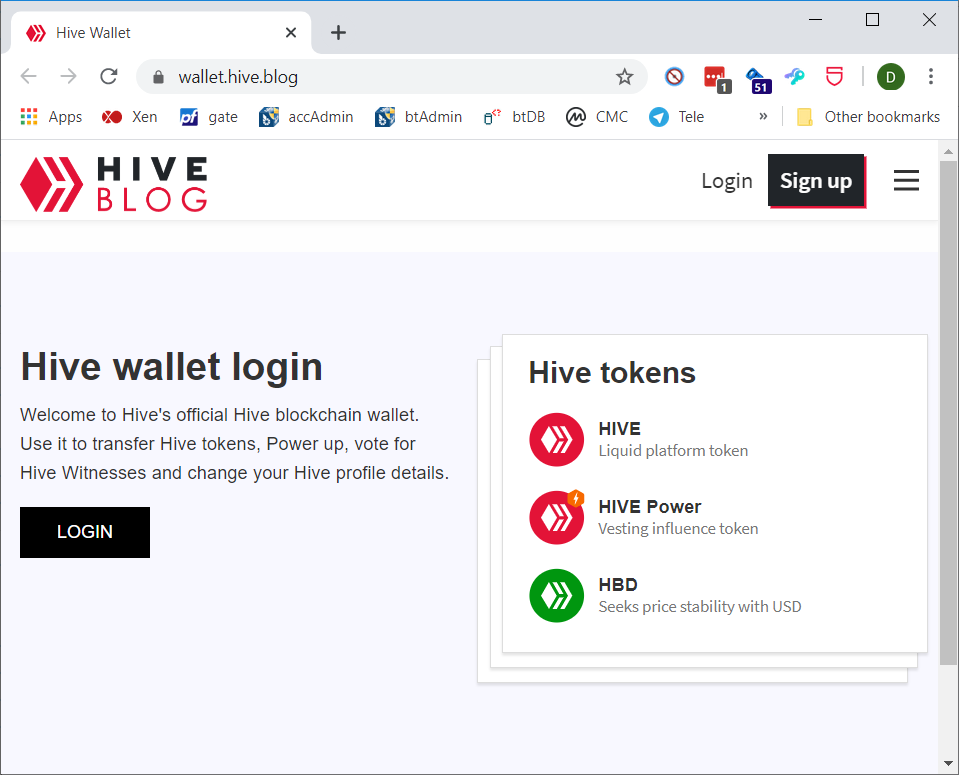This screenshot has width=959, height=775.
Task: Click the "Hive tokens" heading
Action: 612,373
